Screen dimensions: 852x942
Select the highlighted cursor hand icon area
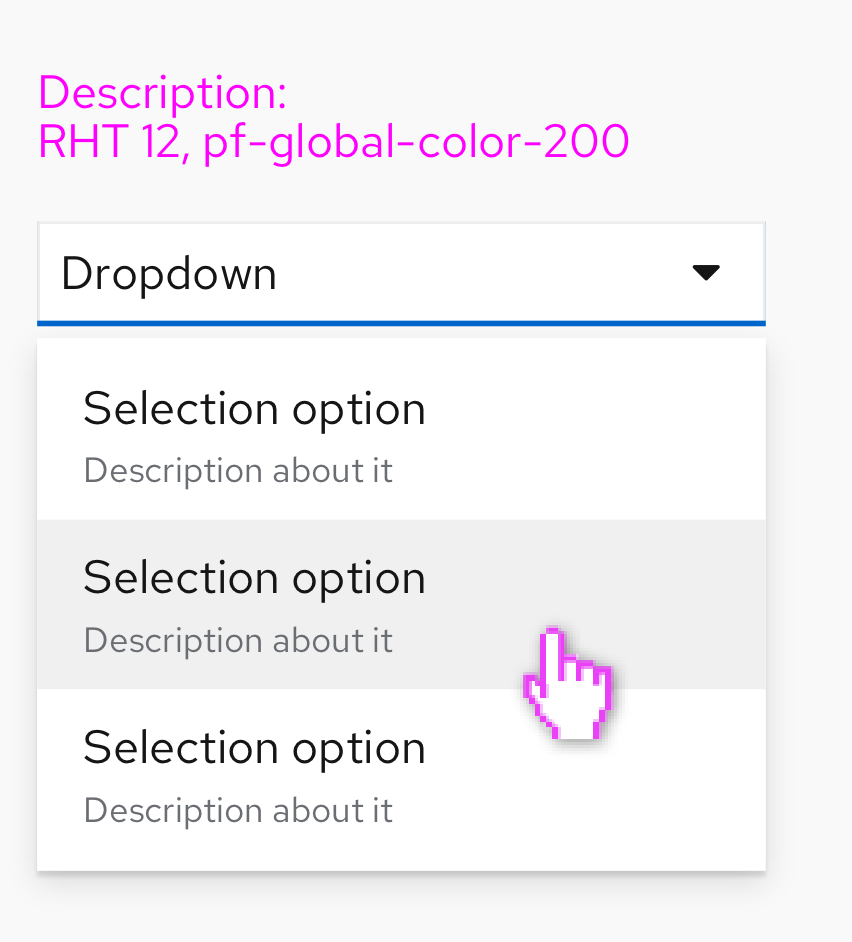[568, 683]
